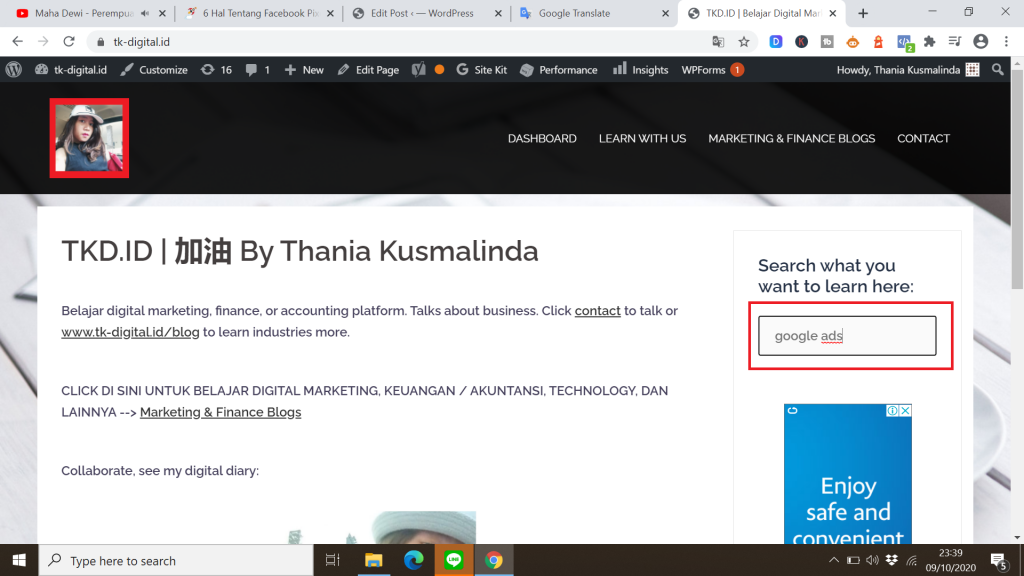Click the search field containing google ads
1024x576 pixels.
pos(847,336)
